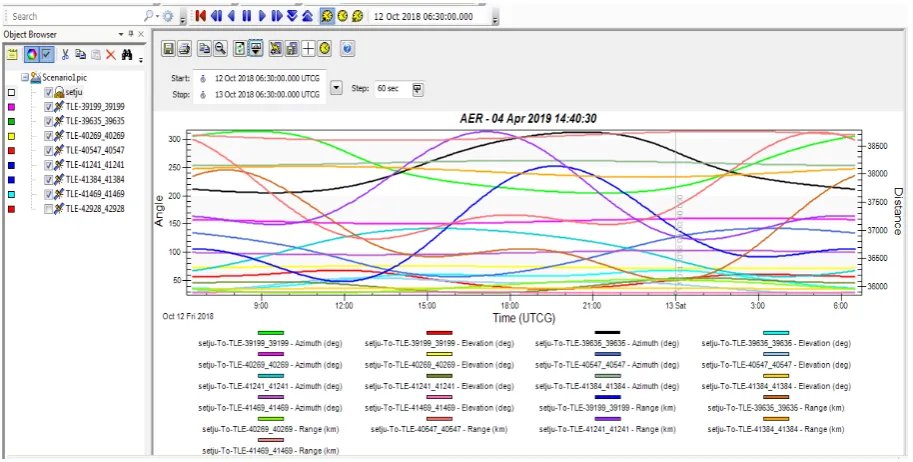913x462 pixels.
Task: Click the binoculars find icon in Object Browser
Action: pyautogui.click(x=127, y=55)
